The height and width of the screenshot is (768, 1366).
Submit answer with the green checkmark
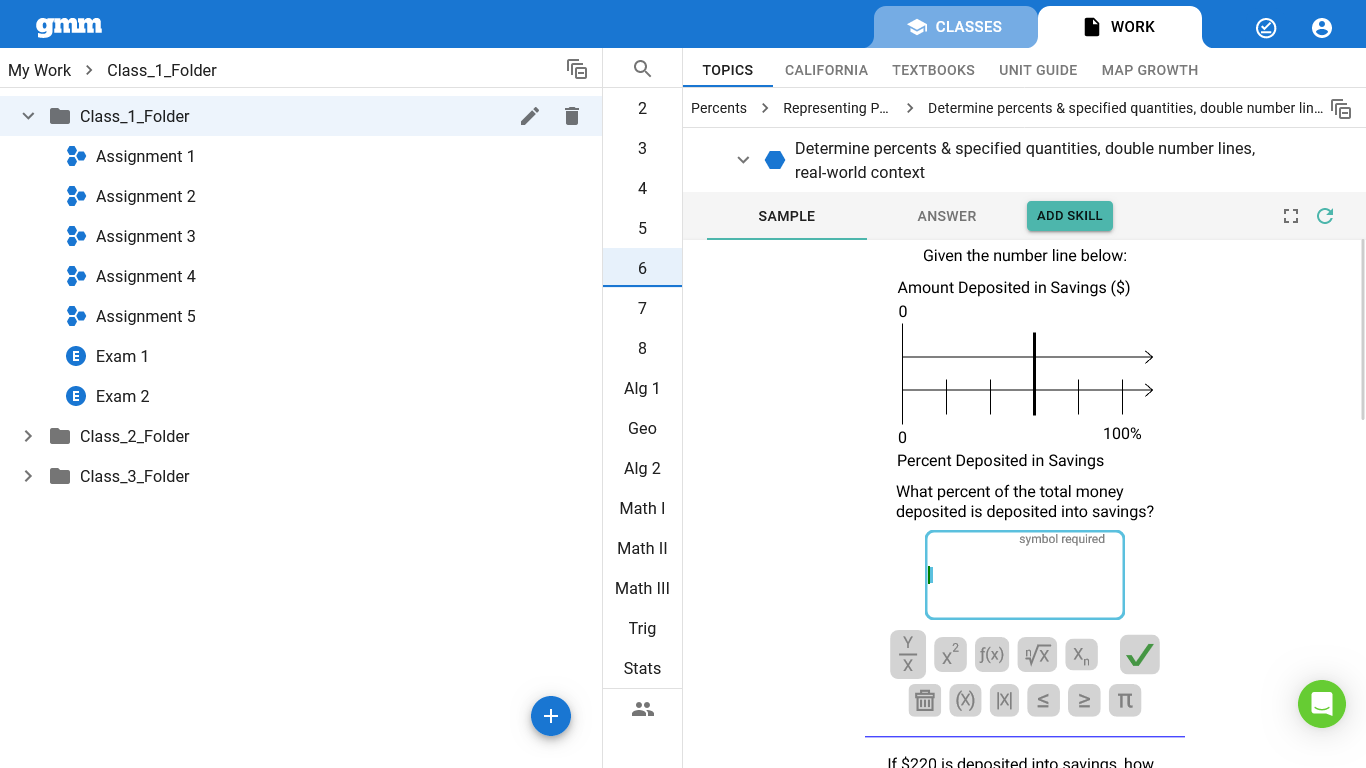click(x=1139, y=655)
